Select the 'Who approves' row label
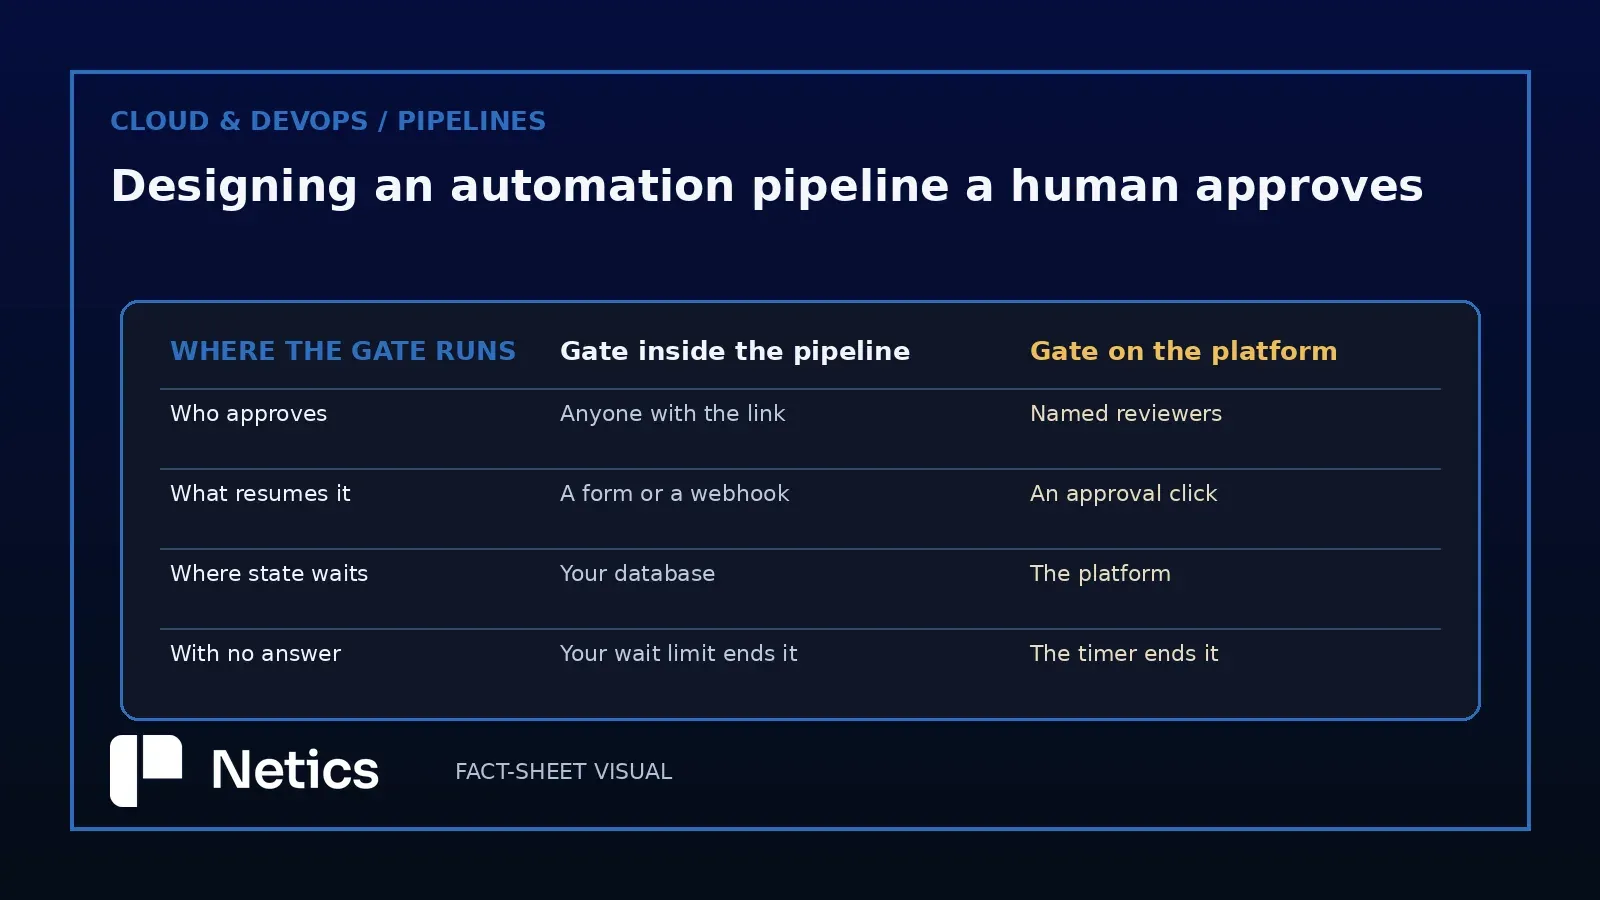The height and width of the screenshot is (900, 1600). (248, 414)
